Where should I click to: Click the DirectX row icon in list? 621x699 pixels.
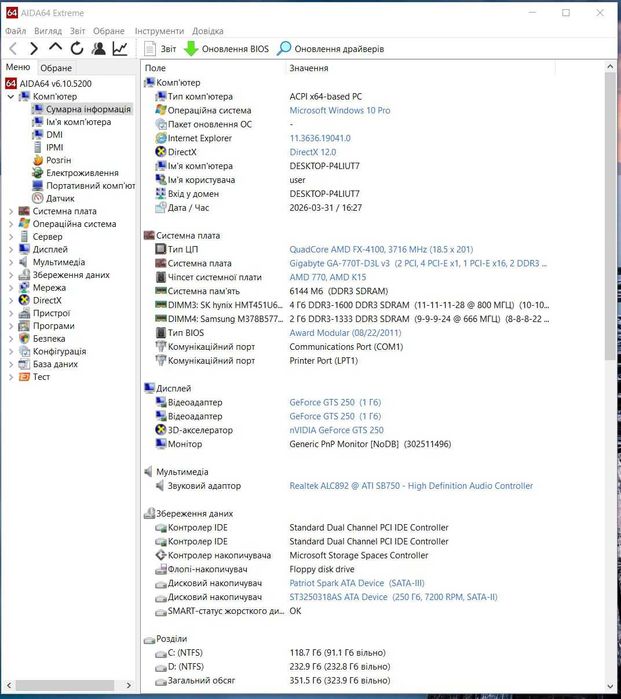[x=160, y=152]
